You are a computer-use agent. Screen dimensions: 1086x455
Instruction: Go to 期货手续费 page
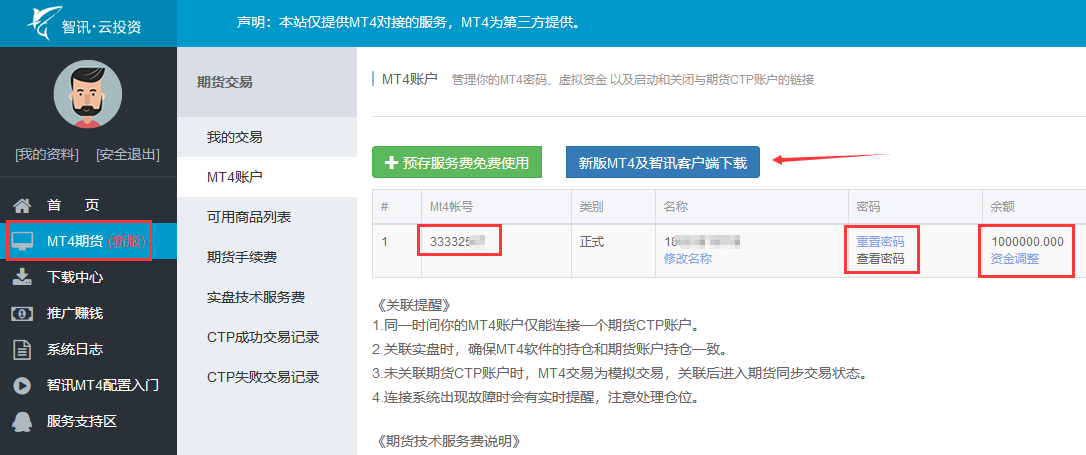pyautogui.click(x=241, y=257)
